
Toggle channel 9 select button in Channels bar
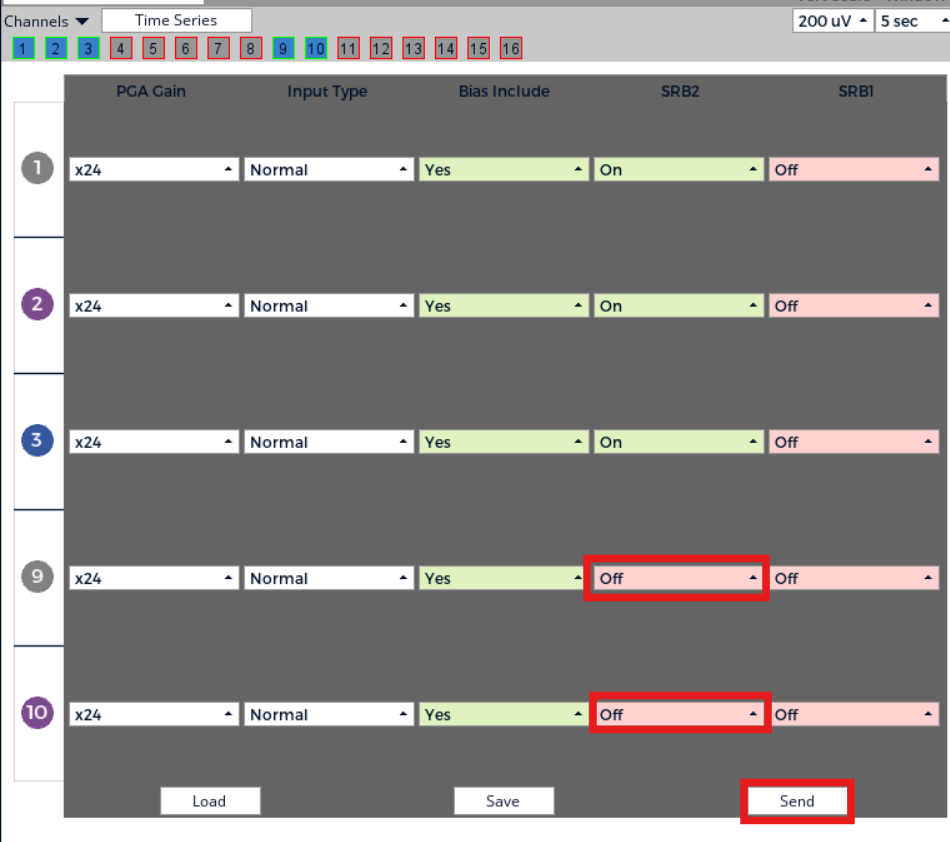click(x=284, y=48)
